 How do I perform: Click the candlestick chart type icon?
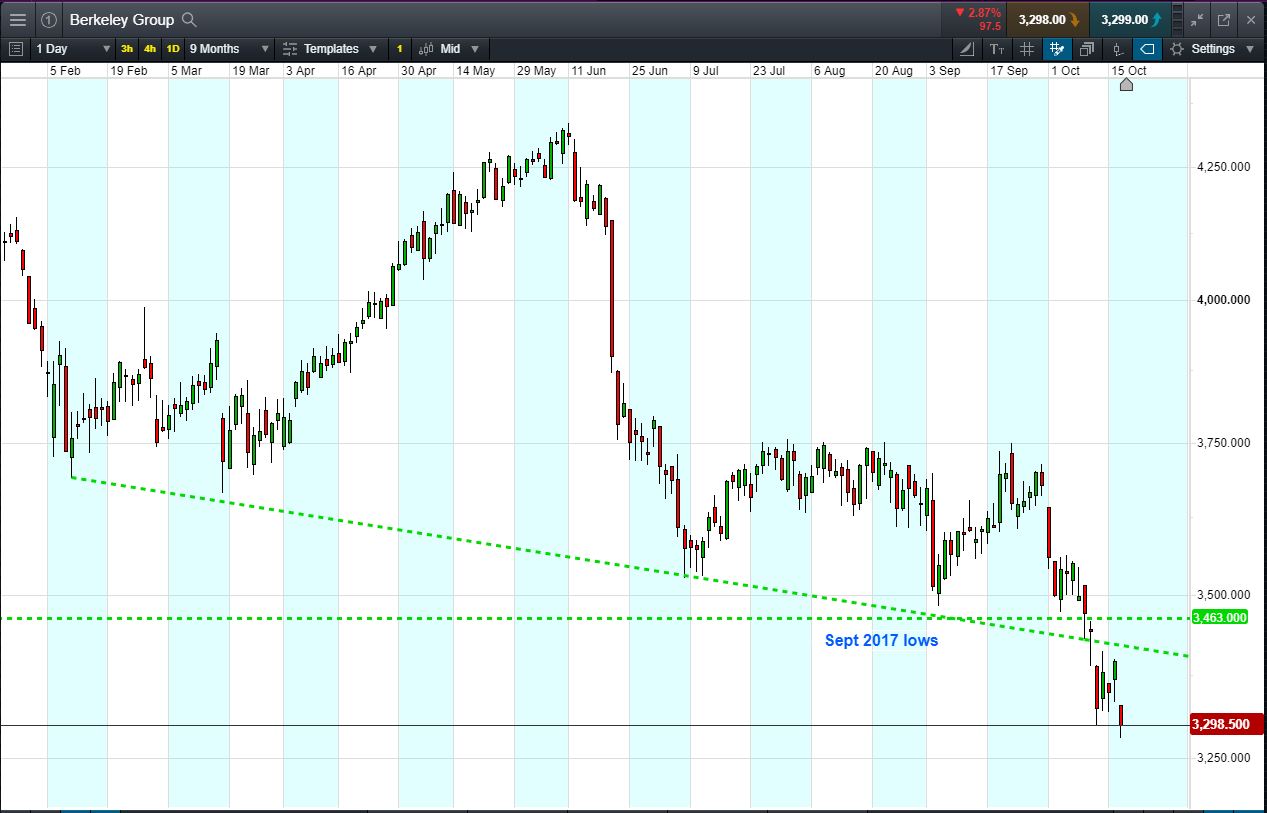[426, 48]
